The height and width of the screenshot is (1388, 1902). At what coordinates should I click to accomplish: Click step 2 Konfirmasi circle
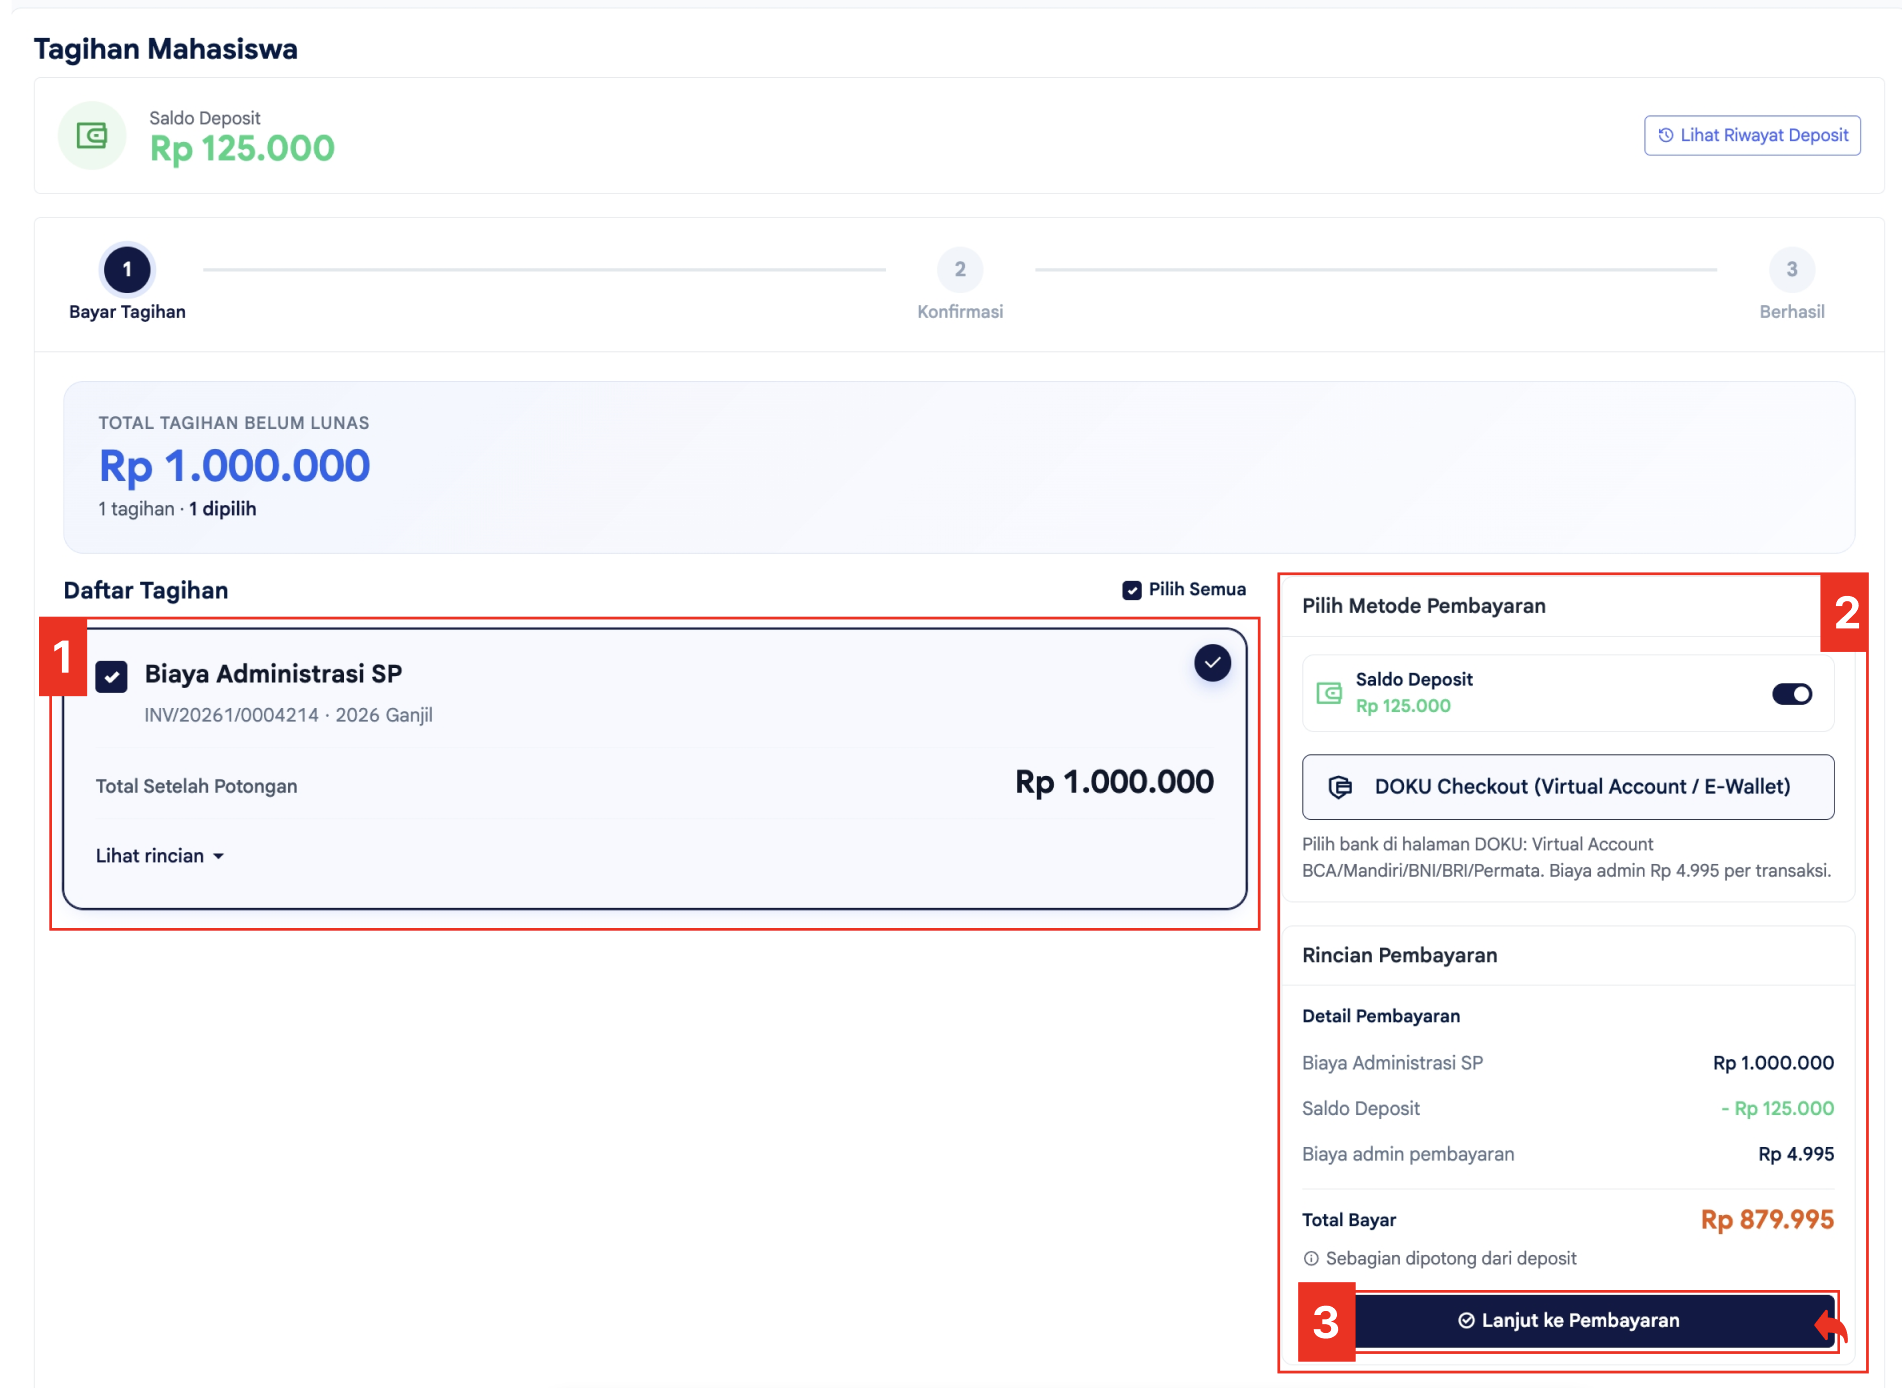pyautogui.click(x=960, y=269)
